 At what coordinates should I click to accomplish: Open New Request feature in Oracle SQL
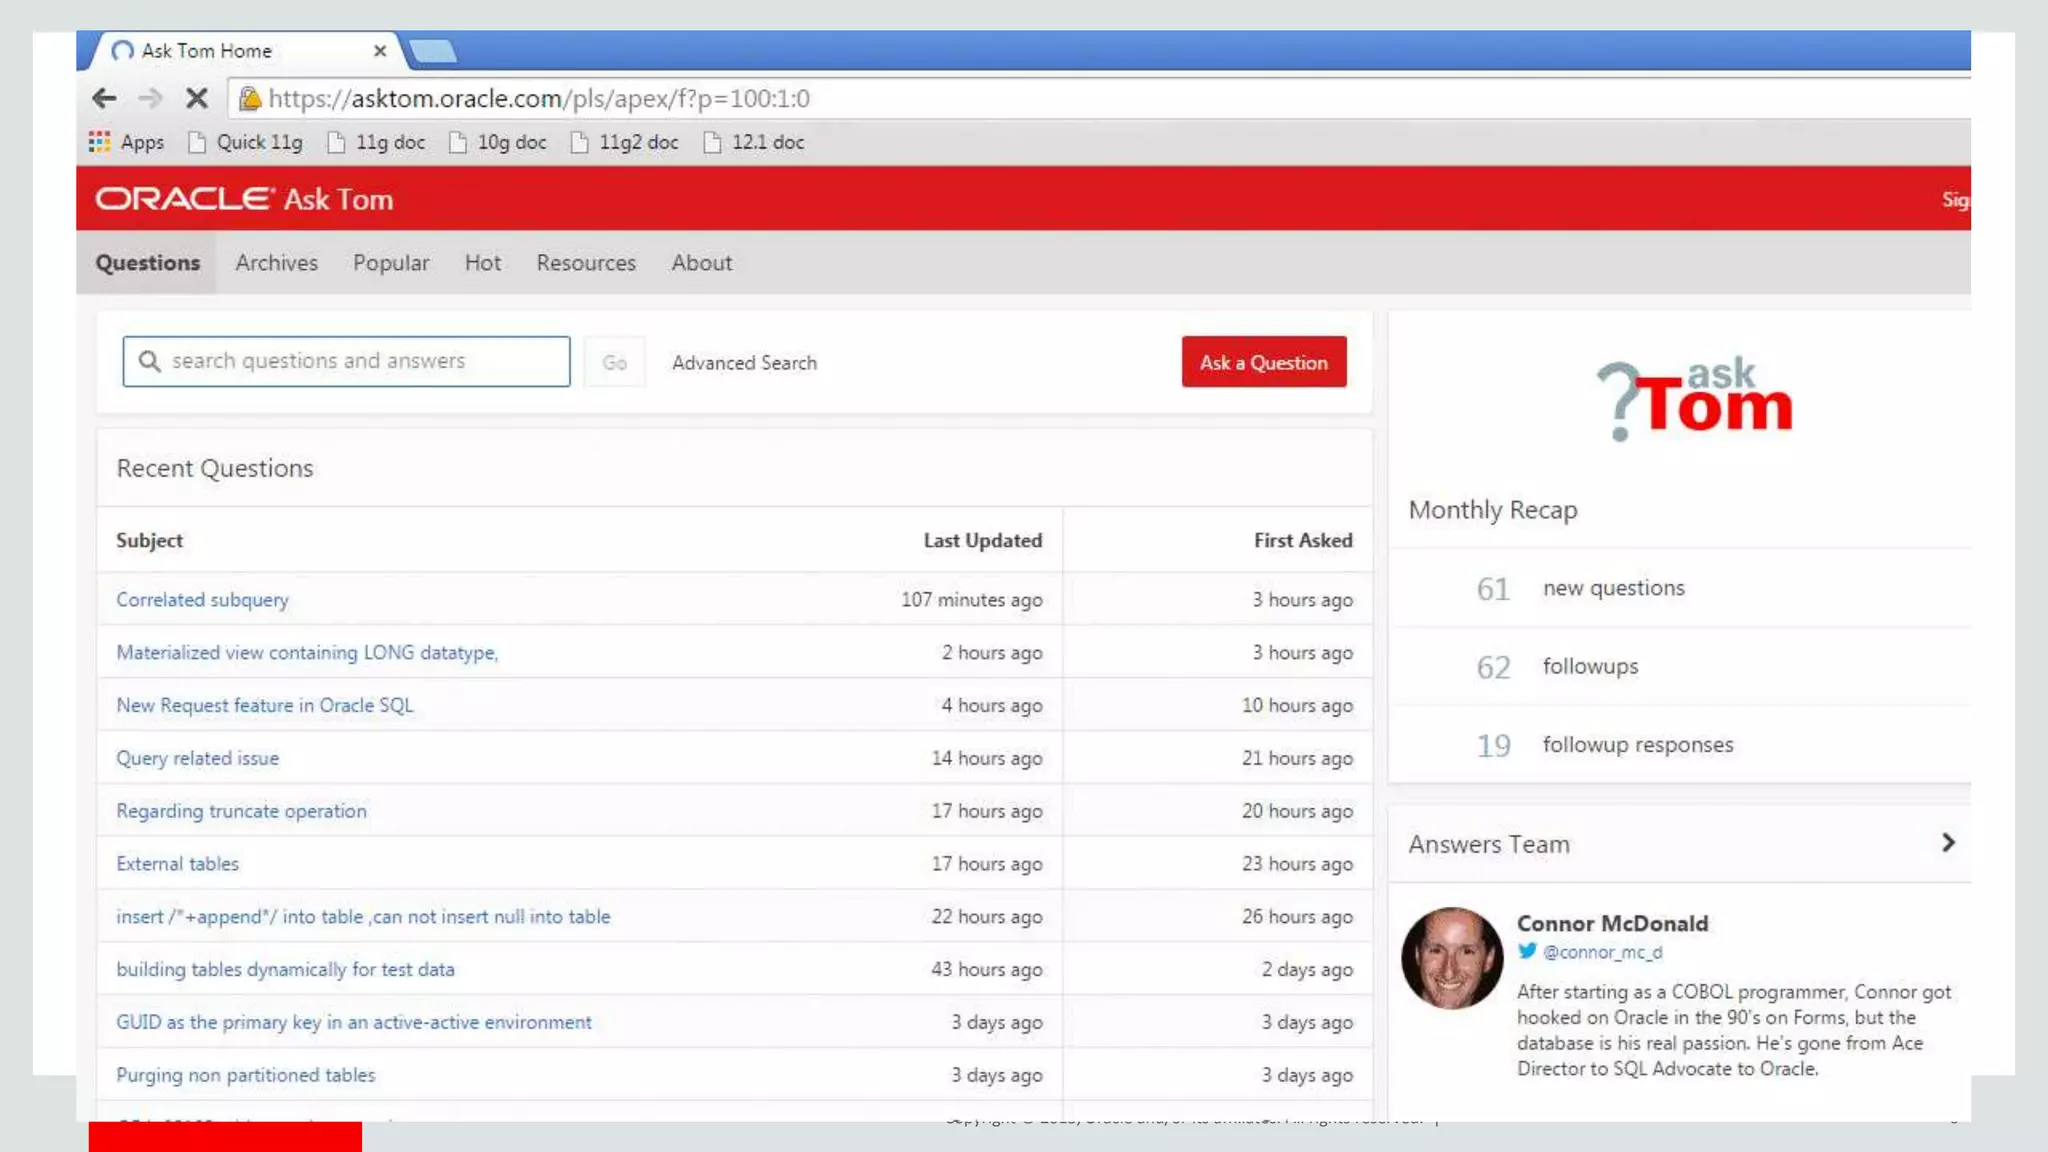pos(264,705)
